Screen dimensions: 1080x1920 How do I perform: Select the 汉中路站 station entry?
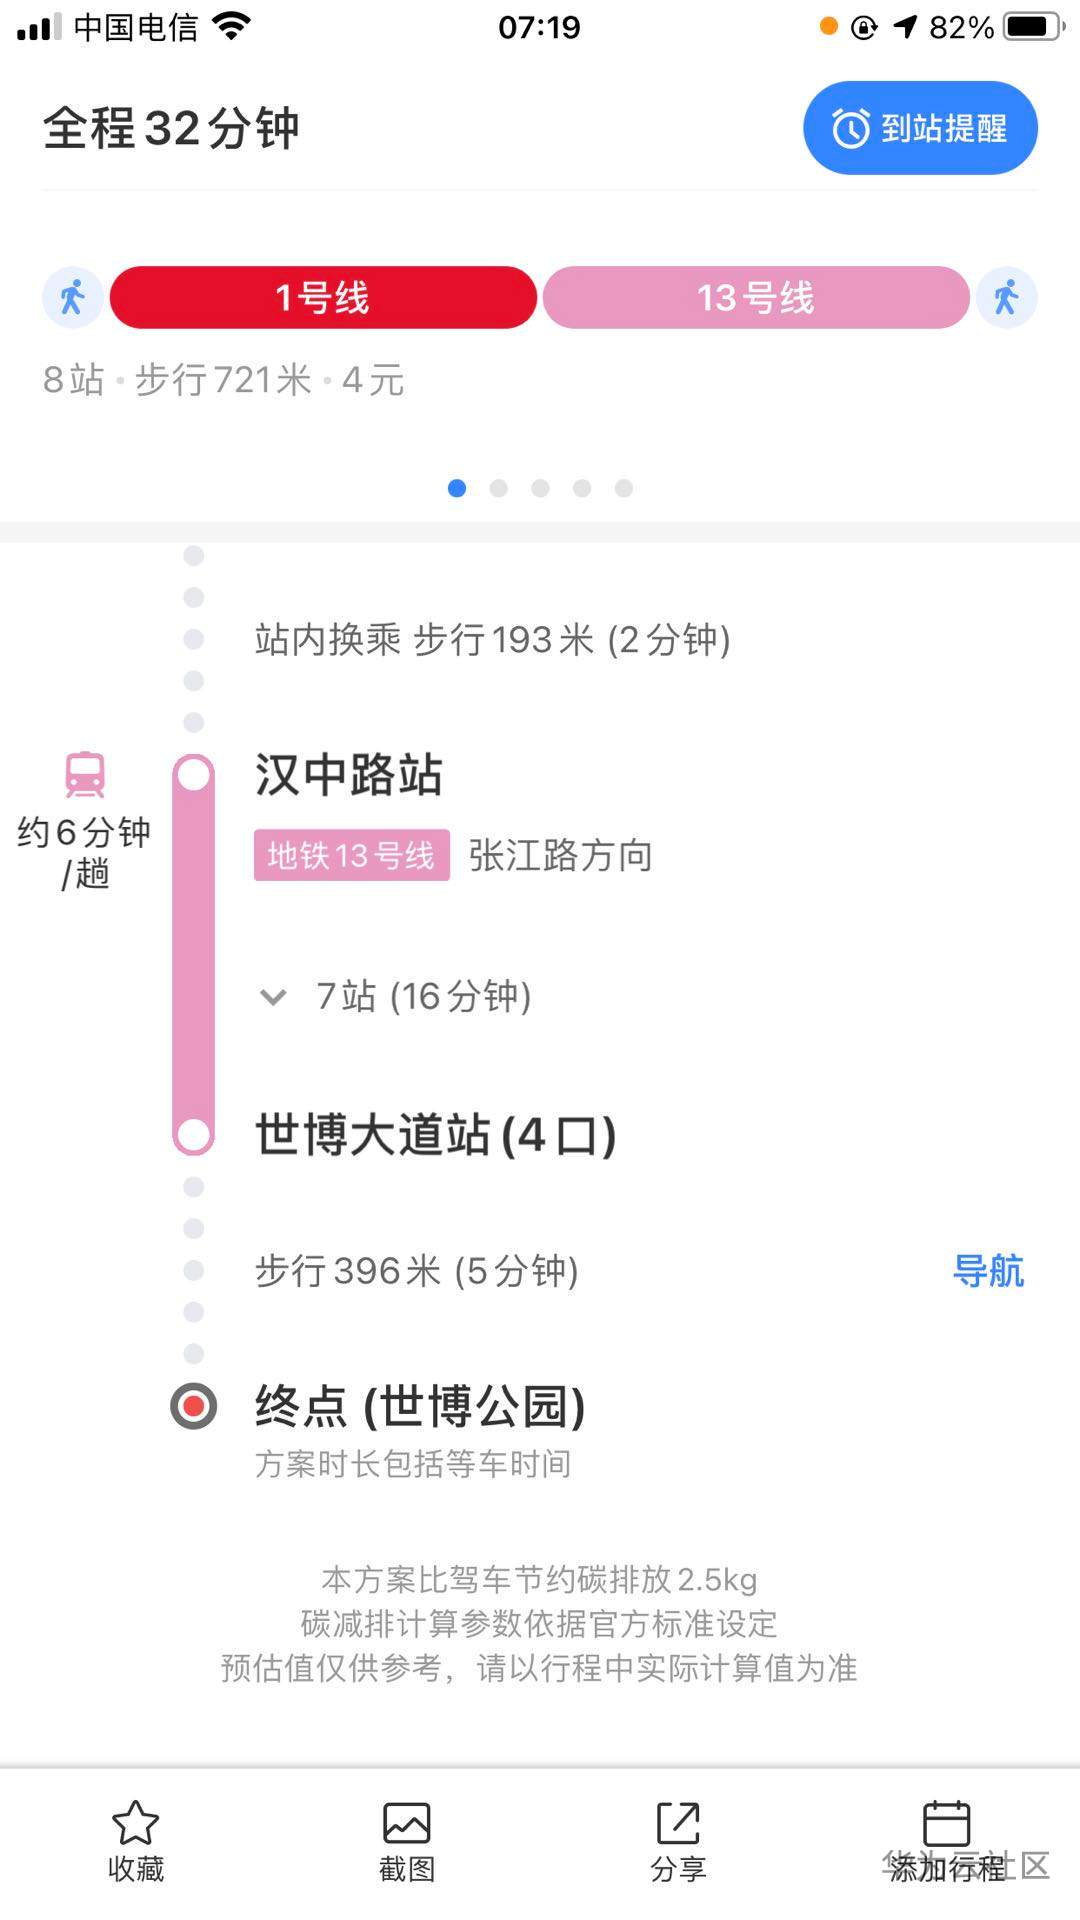click(x=349, y=775)
